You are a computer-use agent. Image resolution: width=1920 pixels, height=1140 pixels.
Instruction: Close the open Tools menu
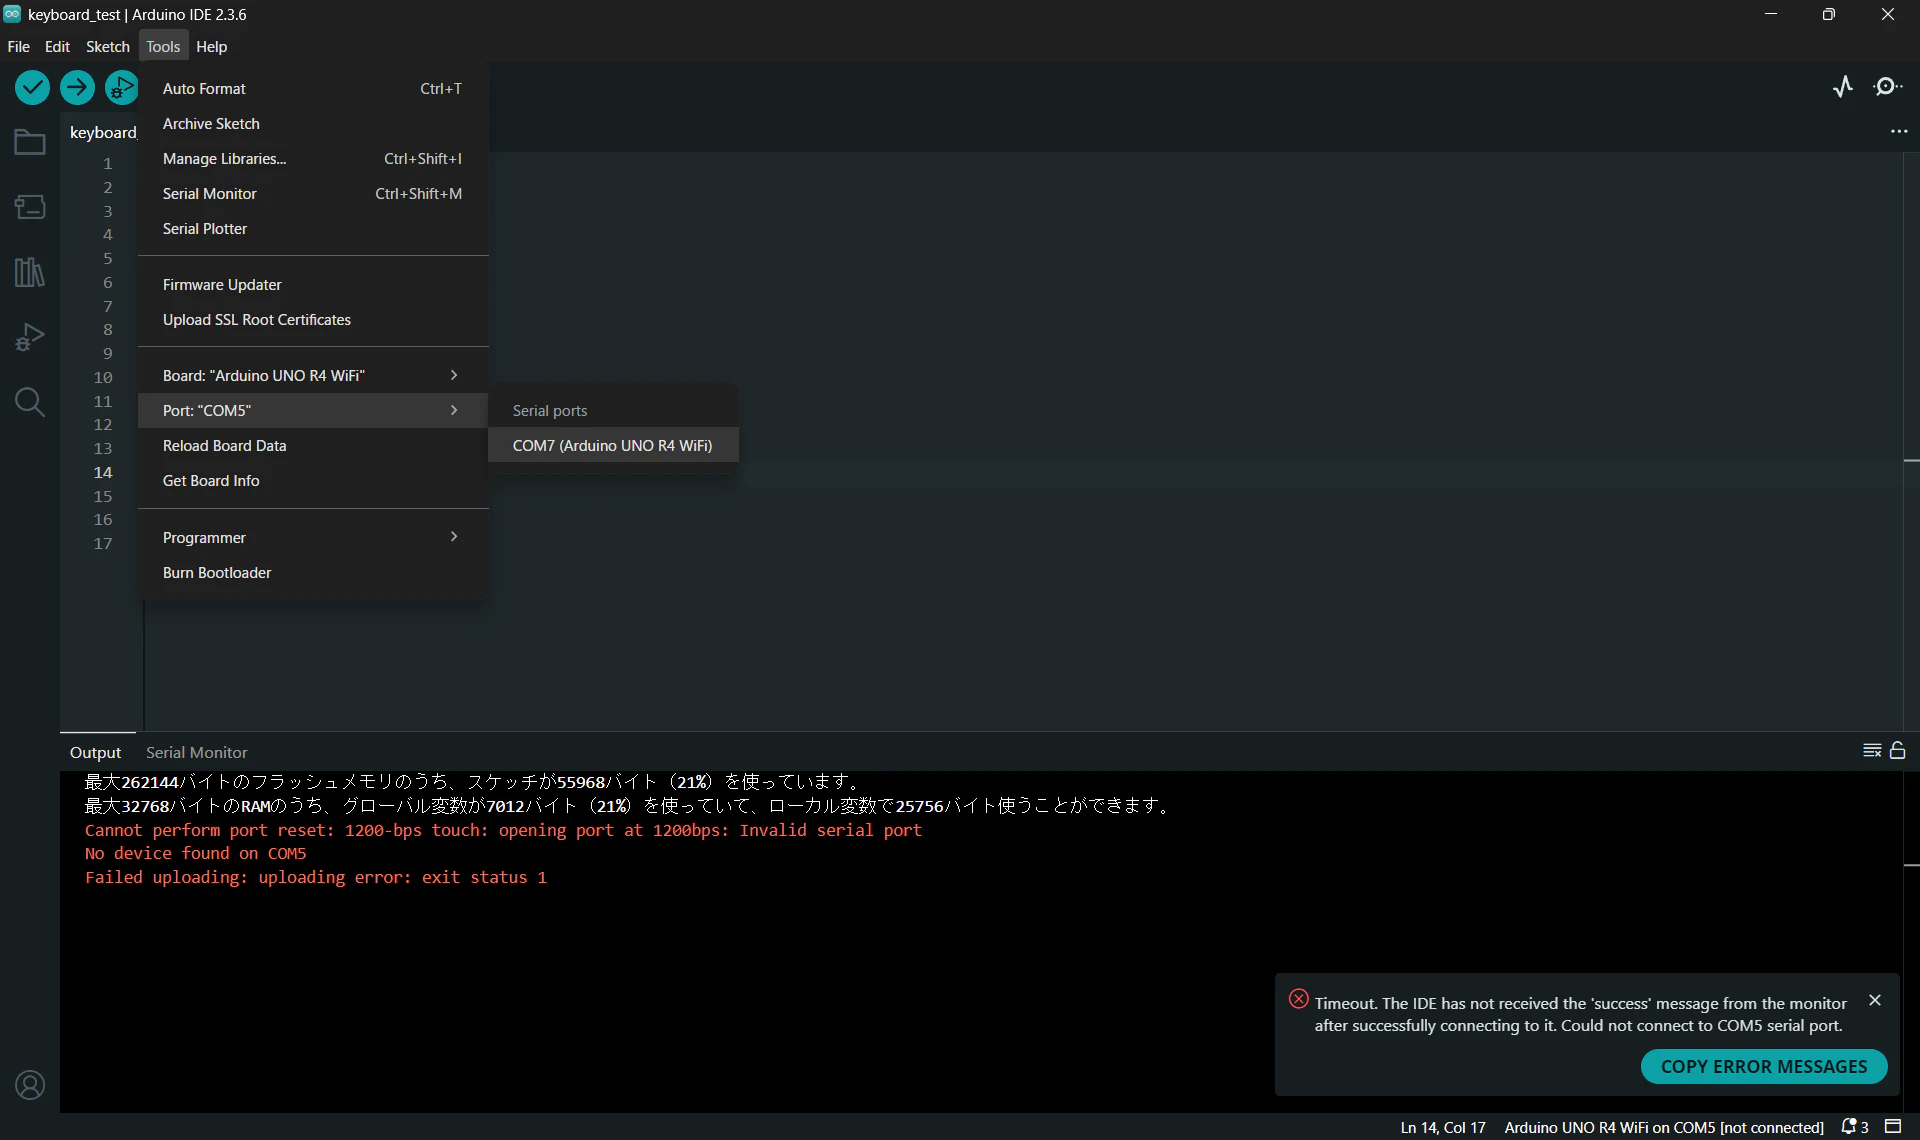point(163,47)
